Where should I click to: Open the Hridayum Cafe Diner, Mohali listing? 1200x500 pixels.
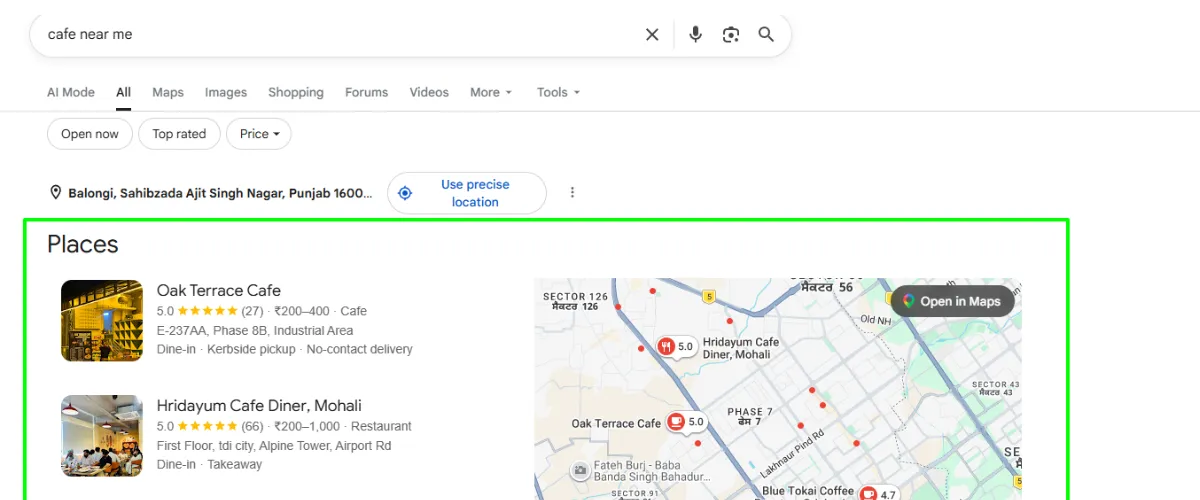tap(259, 405)
